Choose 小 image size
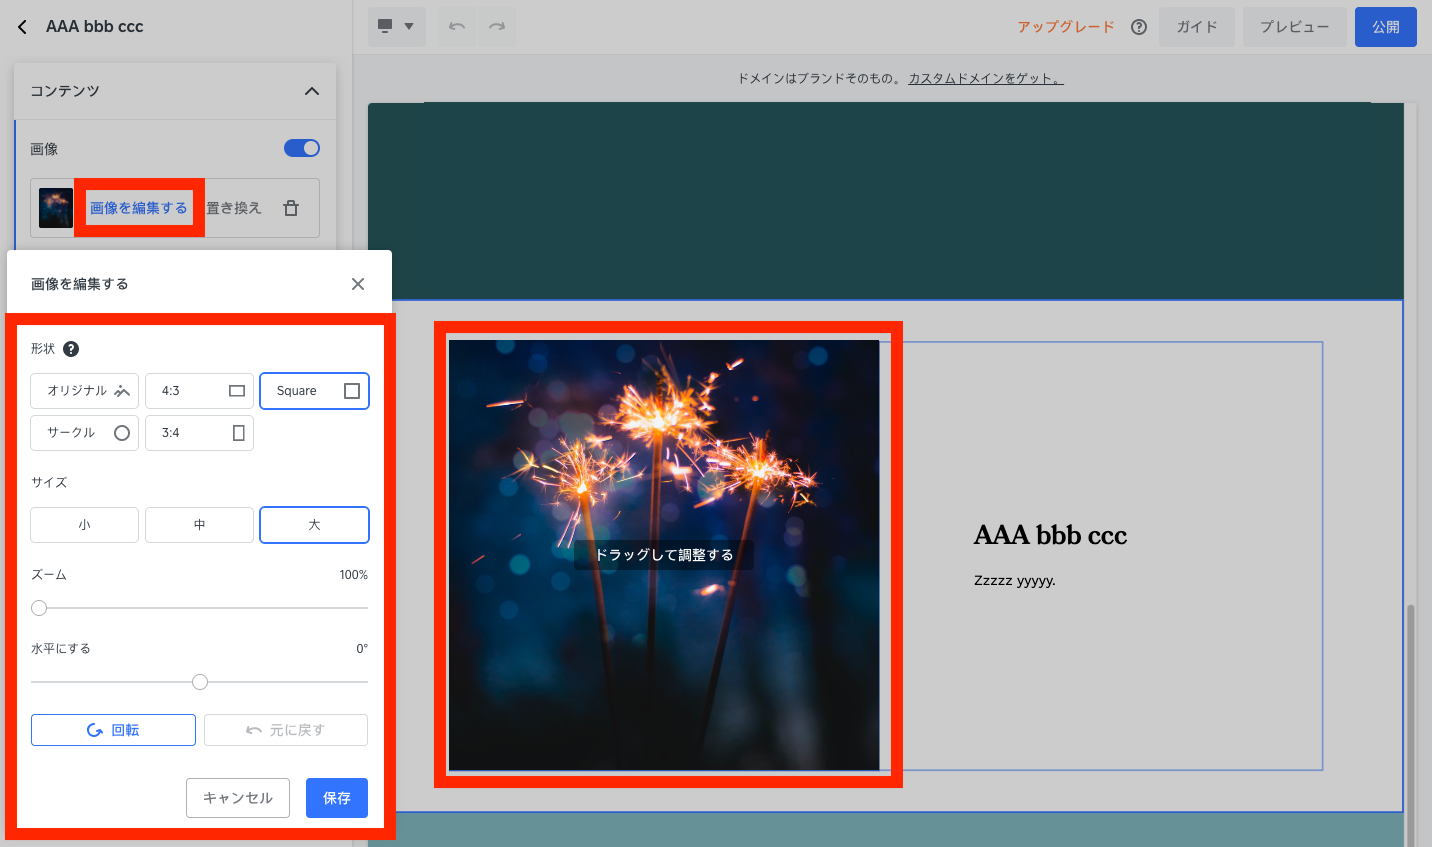The height and width of the screenshot is (847, 1432). click(x=85, y=525)
